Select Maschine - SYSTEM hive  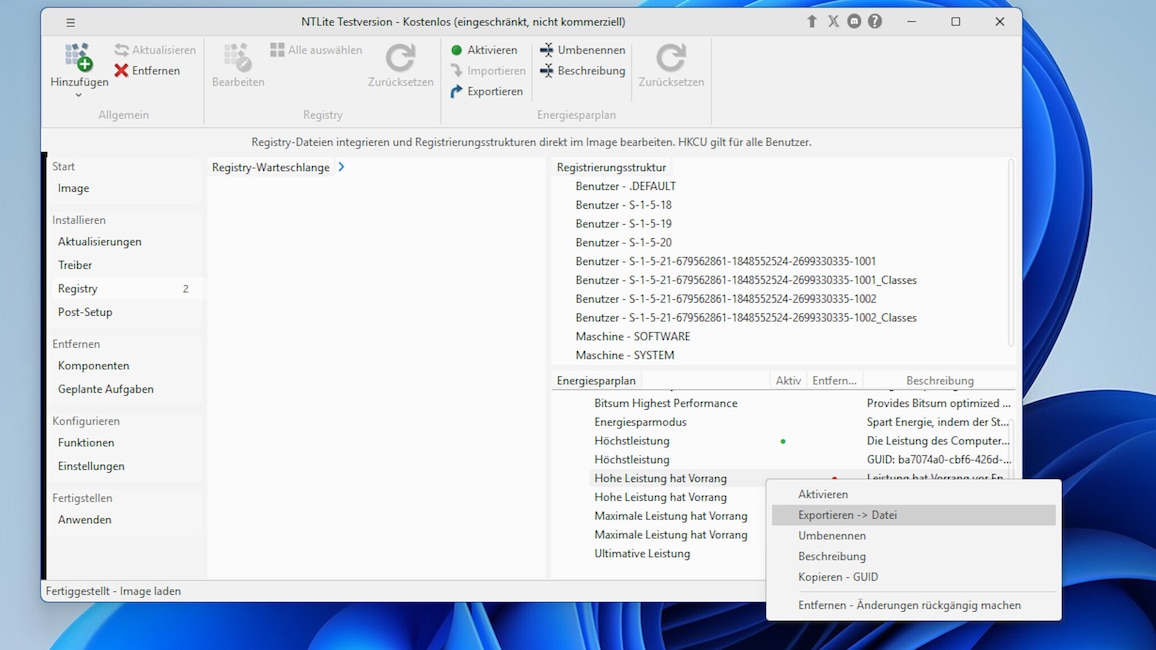tap(624, 355)
